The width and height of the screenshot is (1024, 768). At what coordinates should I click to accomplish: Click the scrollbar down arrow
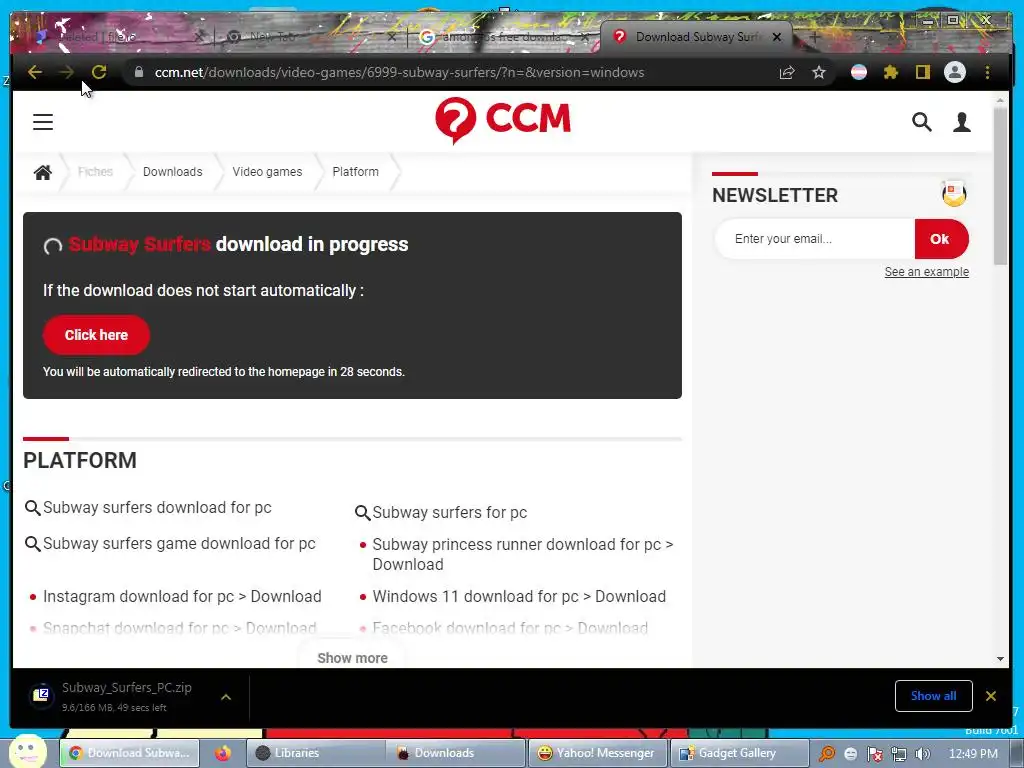(1000, 659)
